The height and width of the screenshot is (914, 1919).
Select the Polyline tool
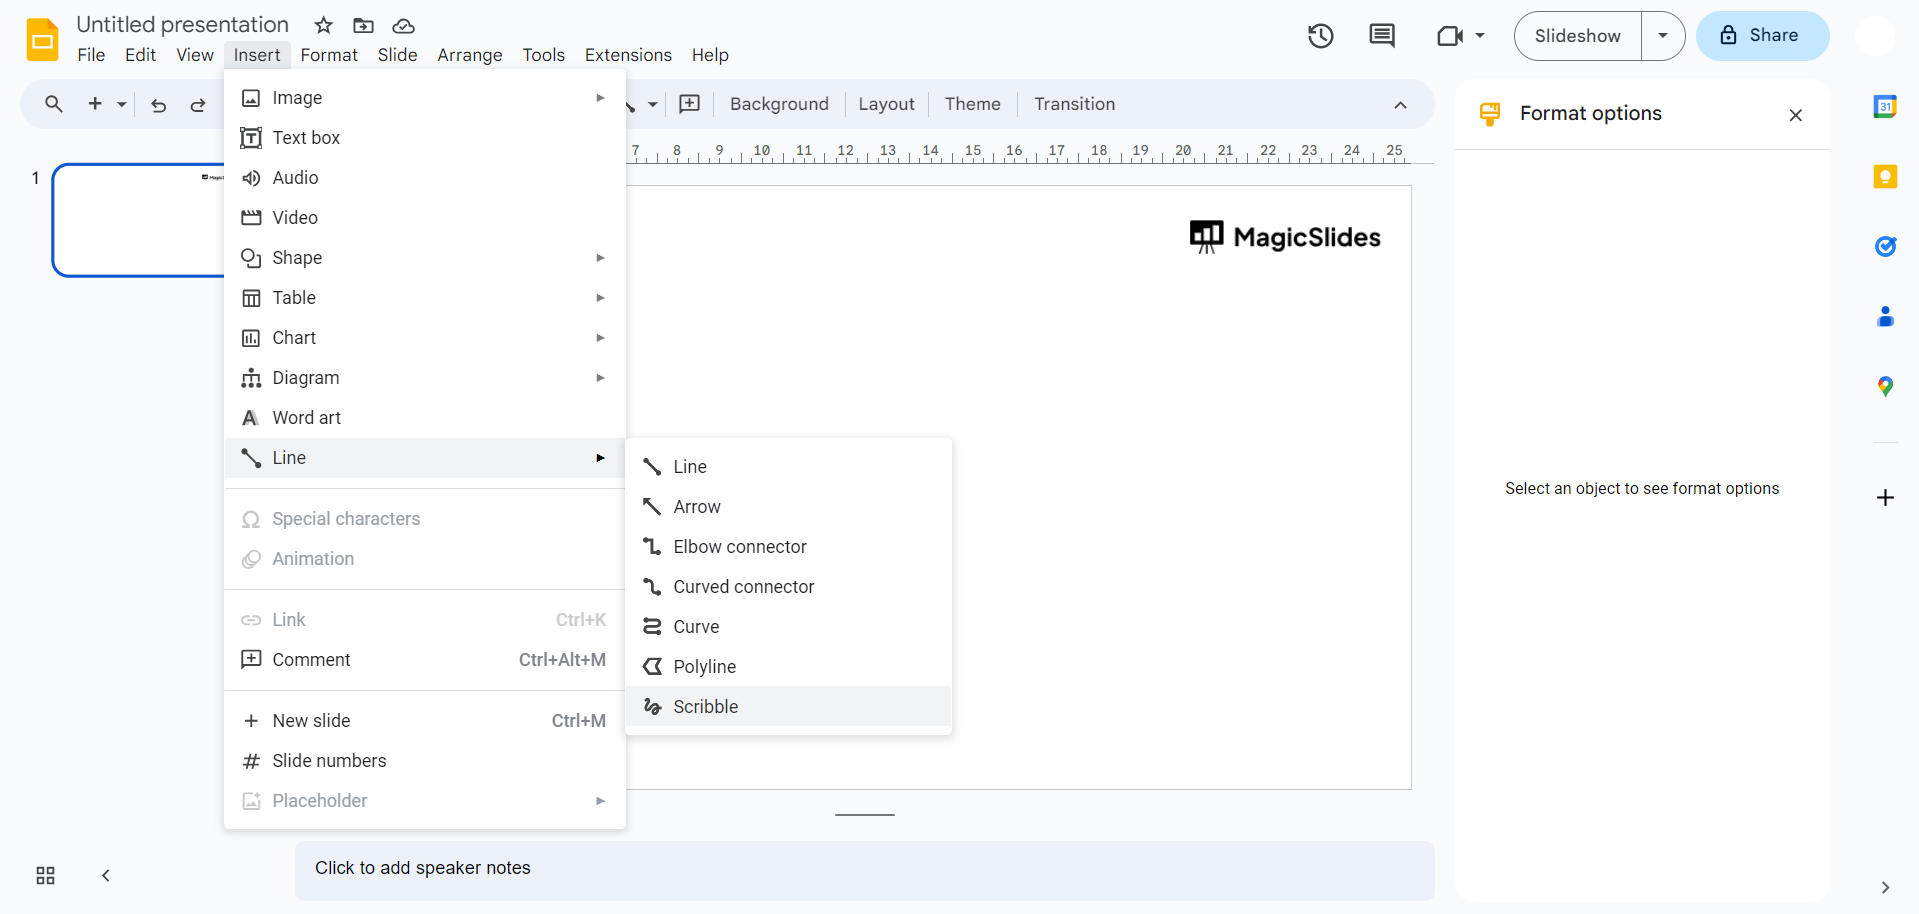pyautogui.click(x=704, y=666)
